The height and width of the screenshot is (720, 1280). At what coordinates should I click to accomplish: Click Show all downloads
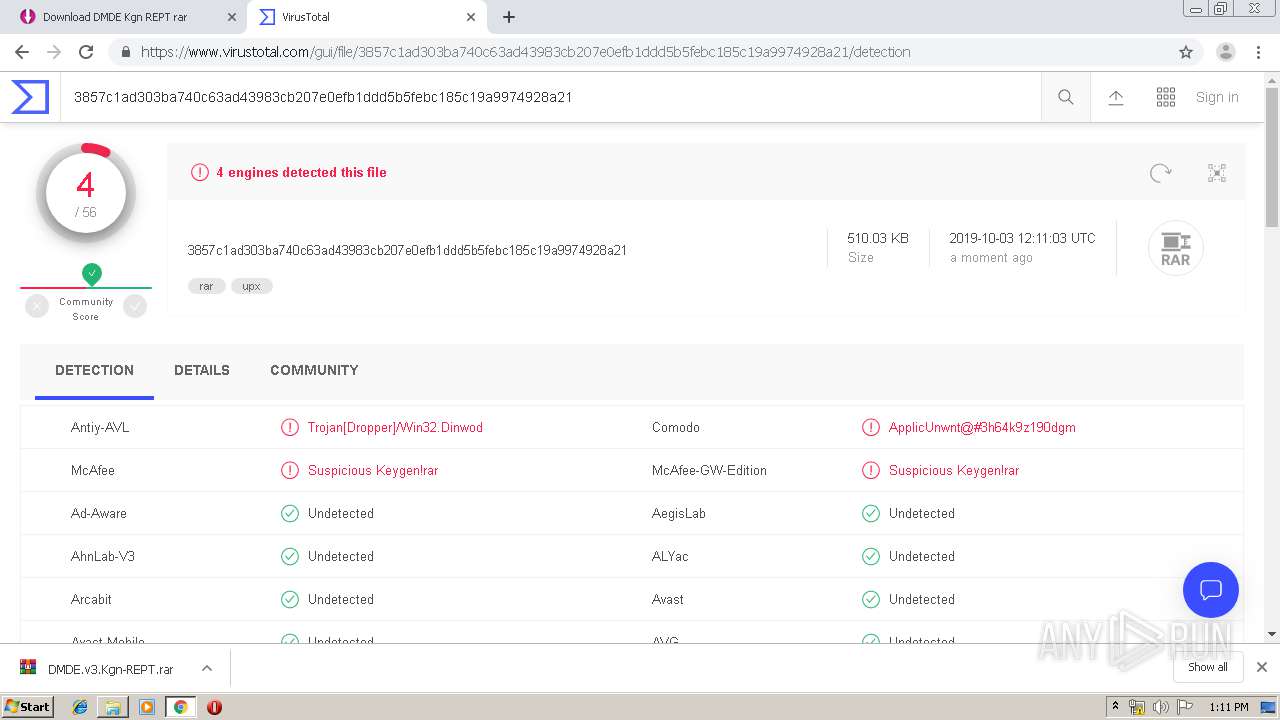point(1208,667)
